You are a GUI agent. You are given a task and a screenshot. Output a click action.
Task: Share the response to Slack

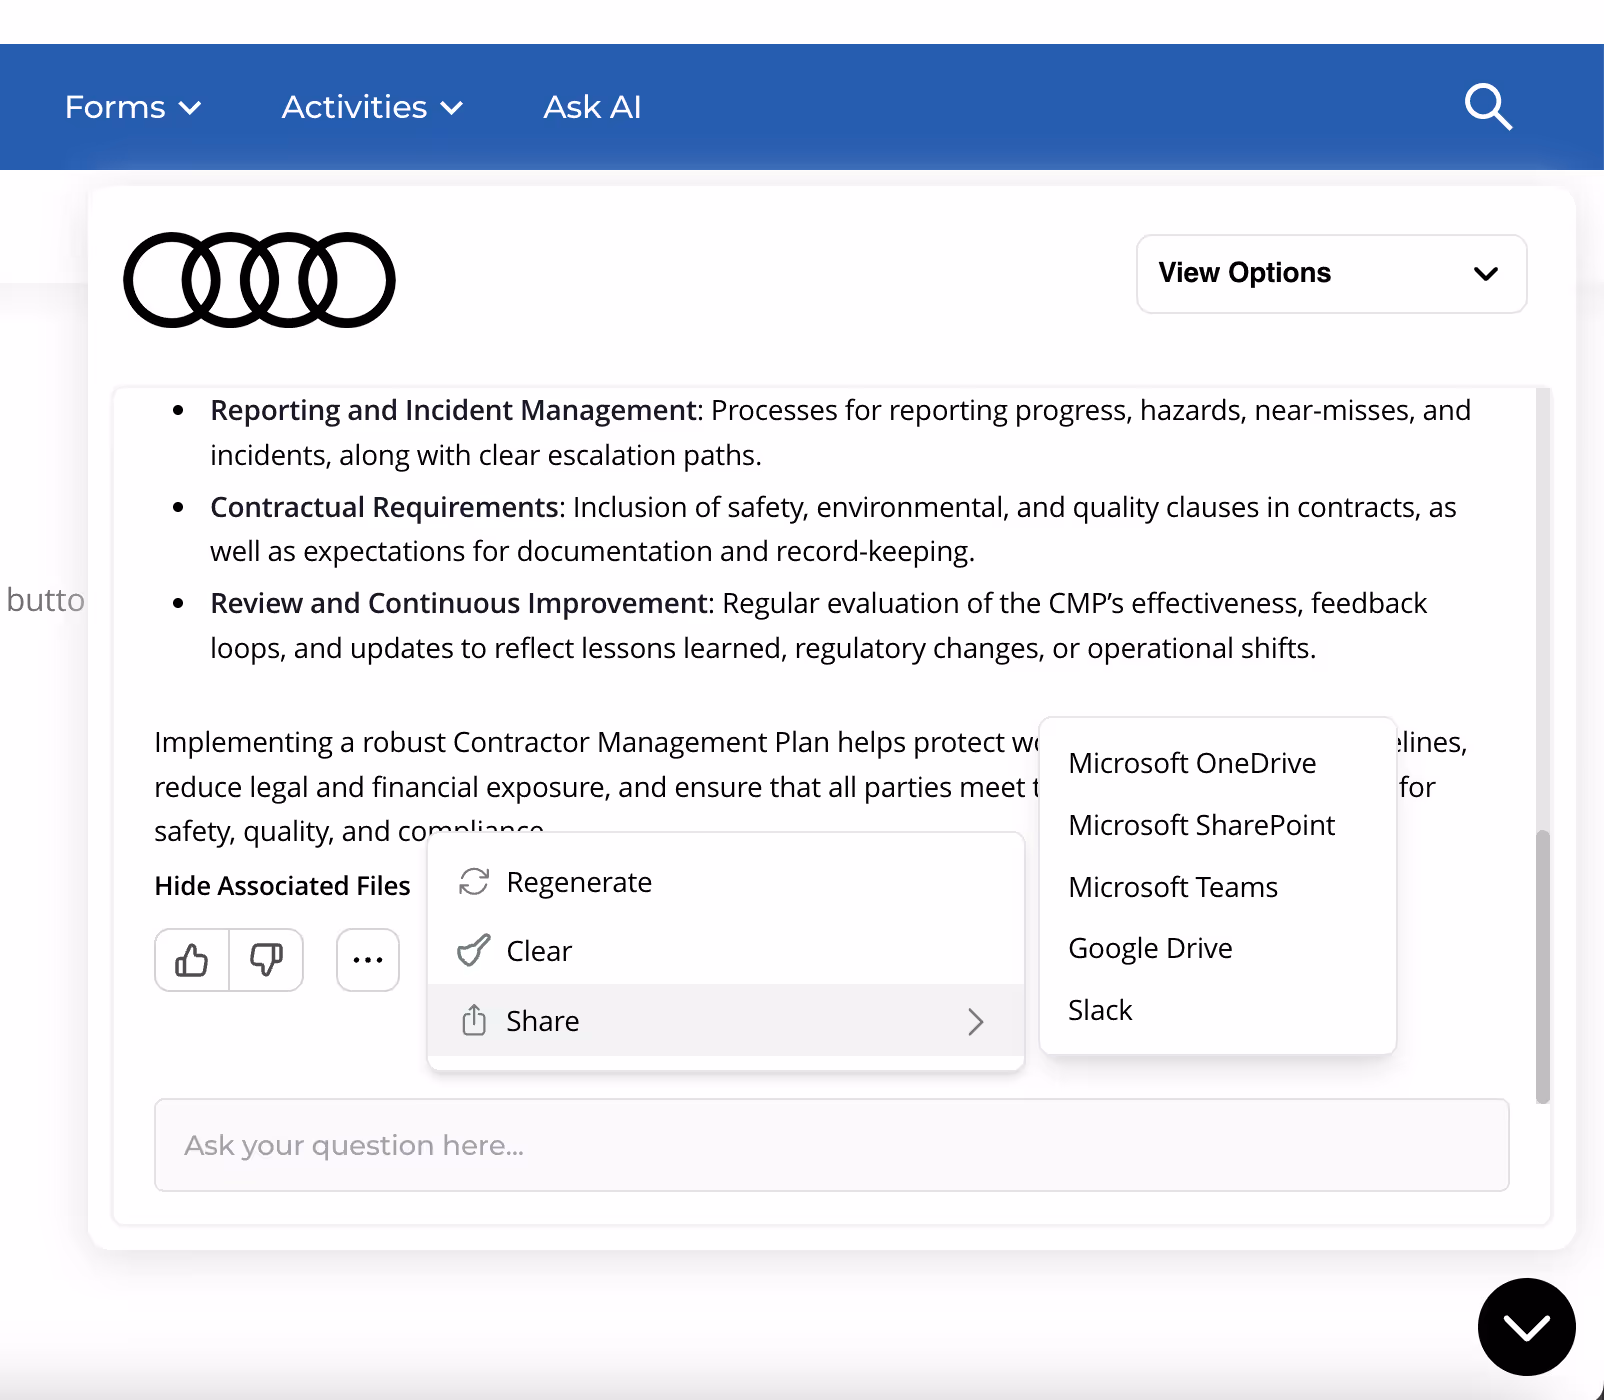1100,1009
